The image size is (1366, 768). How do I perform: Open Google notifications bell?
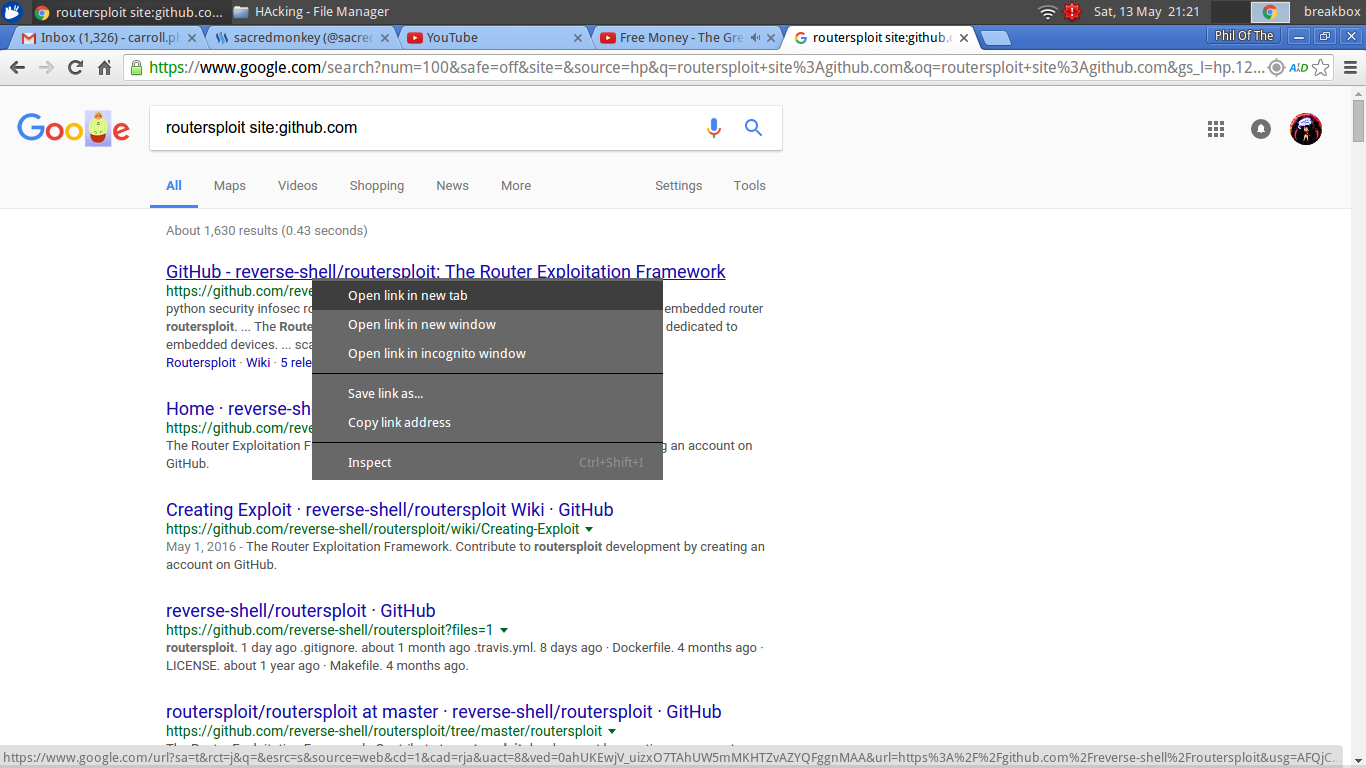[1261, 129]
